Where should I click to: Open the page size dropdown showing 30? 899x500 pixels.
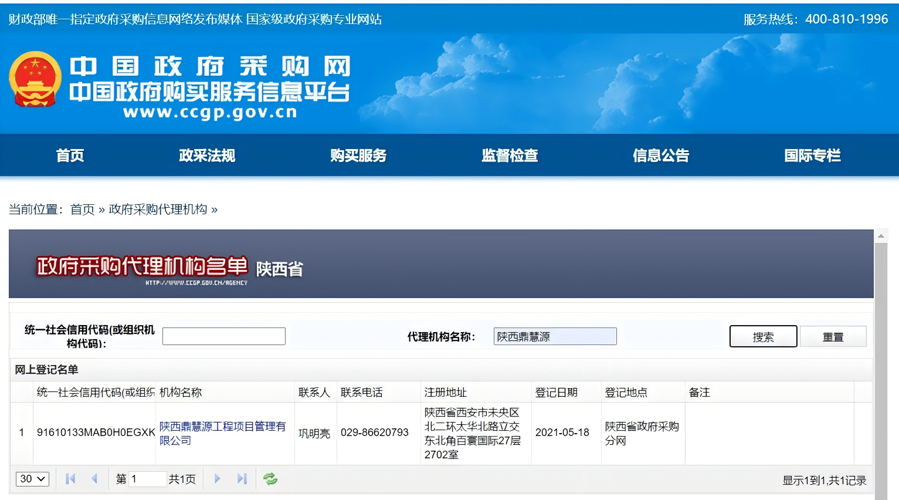pos(33,479)
